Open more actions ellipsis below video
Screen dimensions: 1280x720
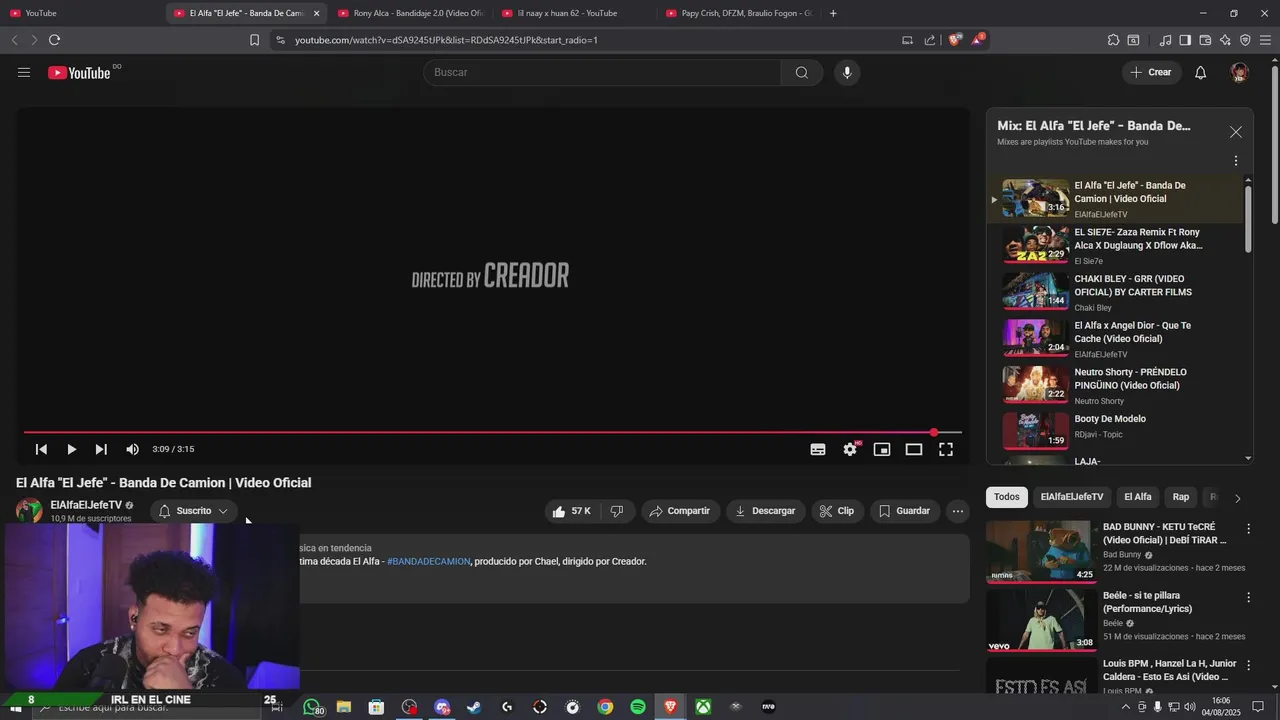coord(958,511)
